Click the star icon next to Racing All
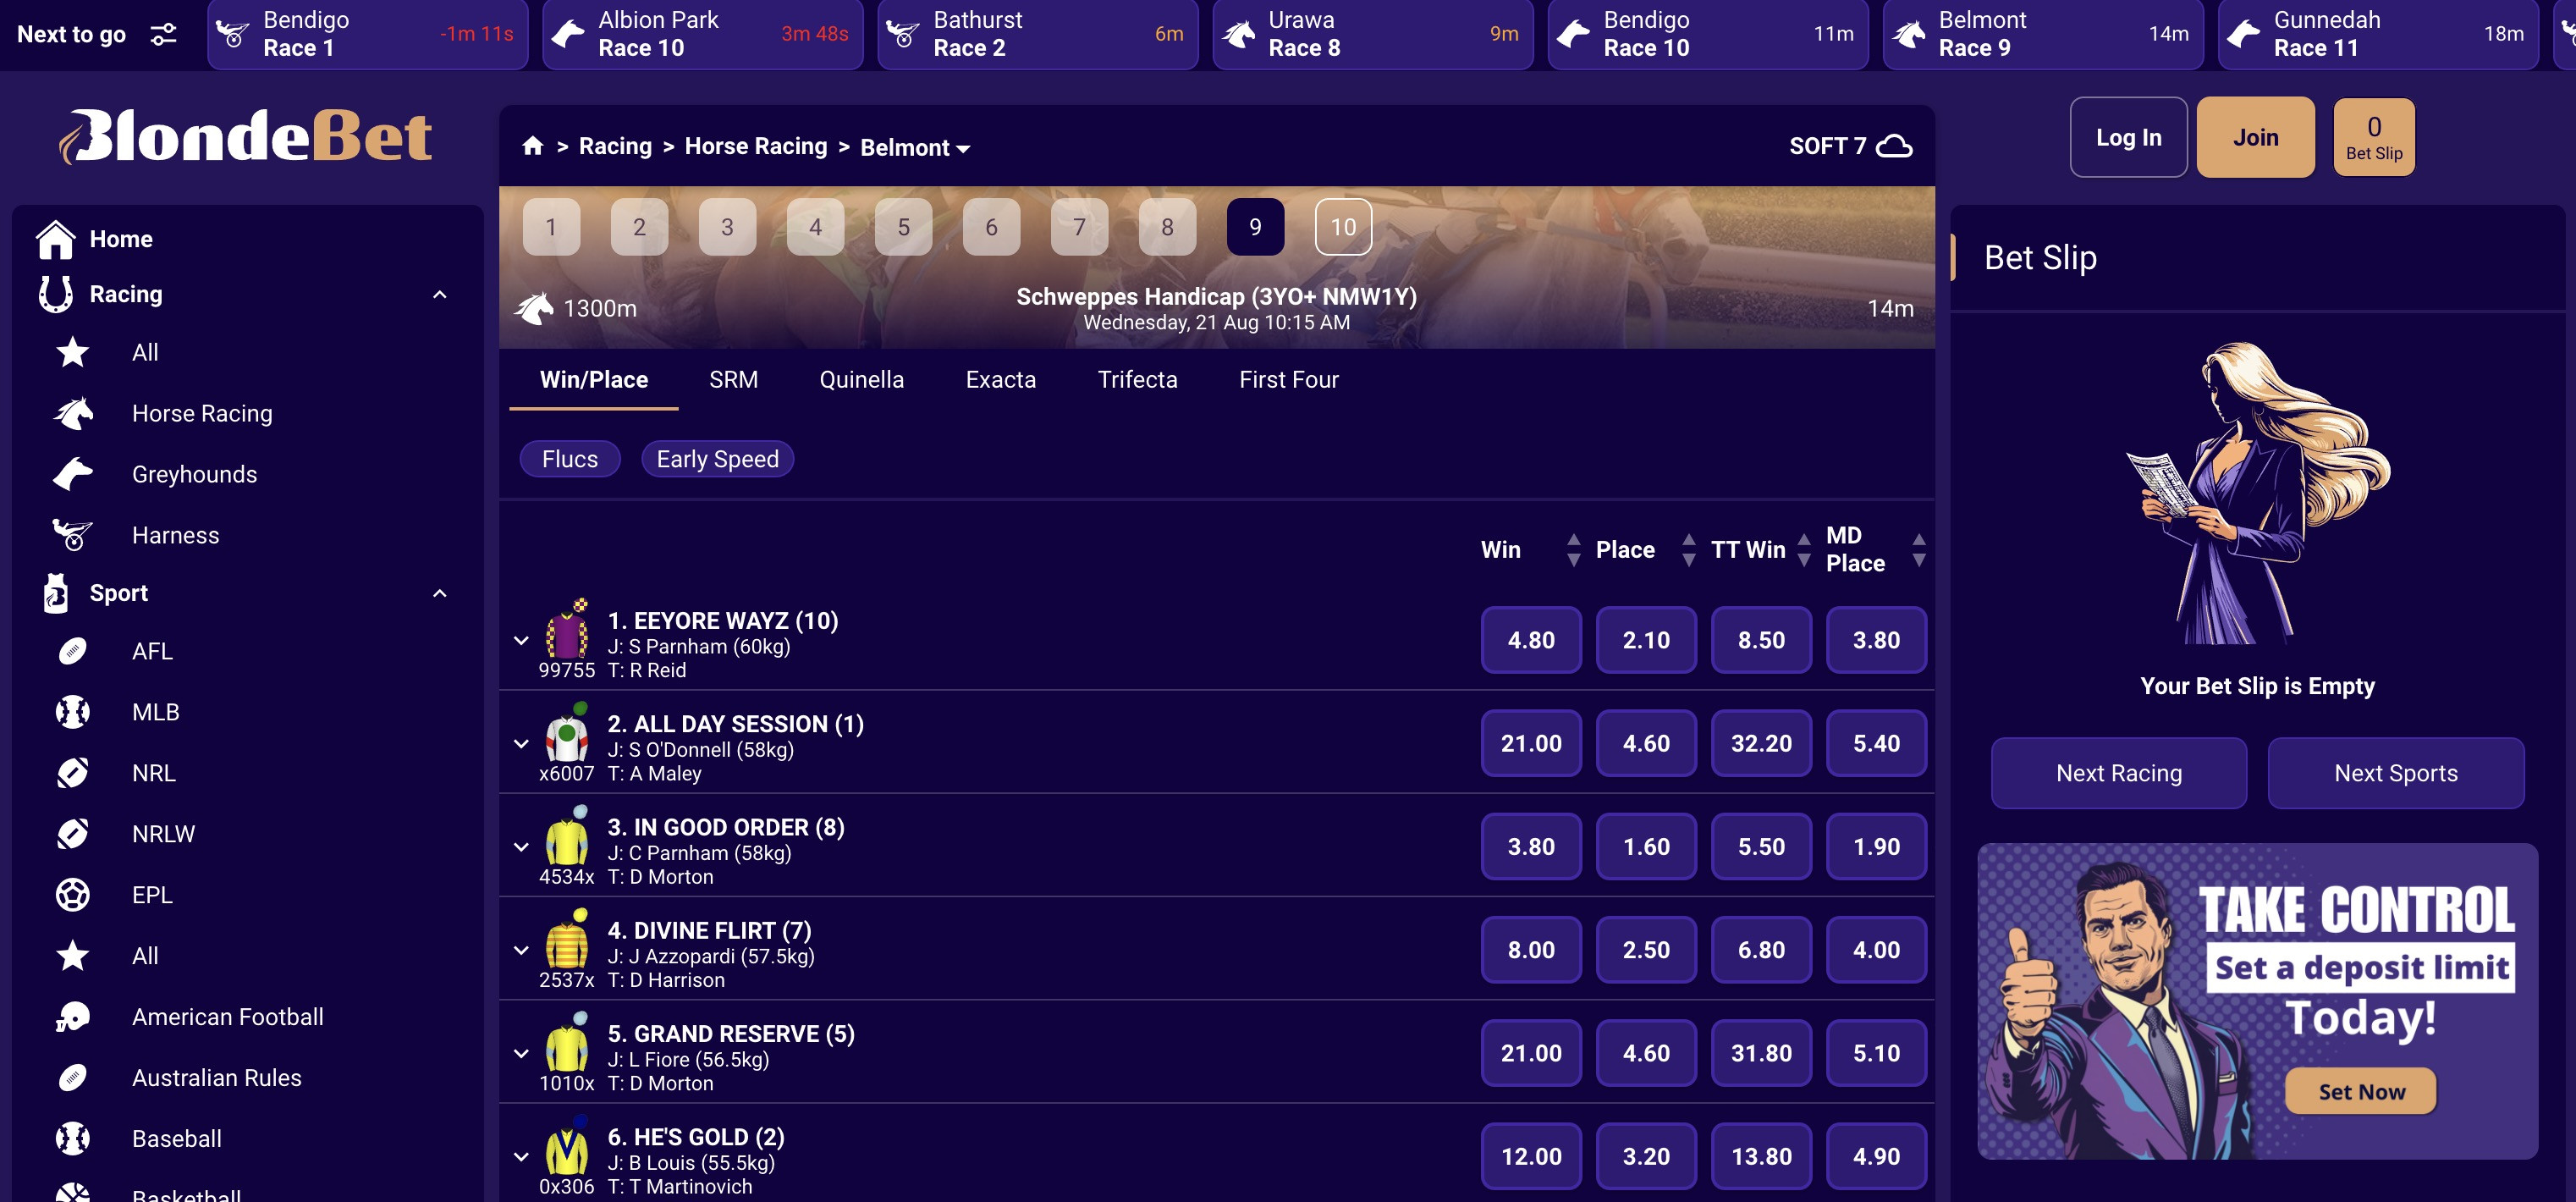The width and height of the screenshot is (2576, 1202). [x=72, y=352]
